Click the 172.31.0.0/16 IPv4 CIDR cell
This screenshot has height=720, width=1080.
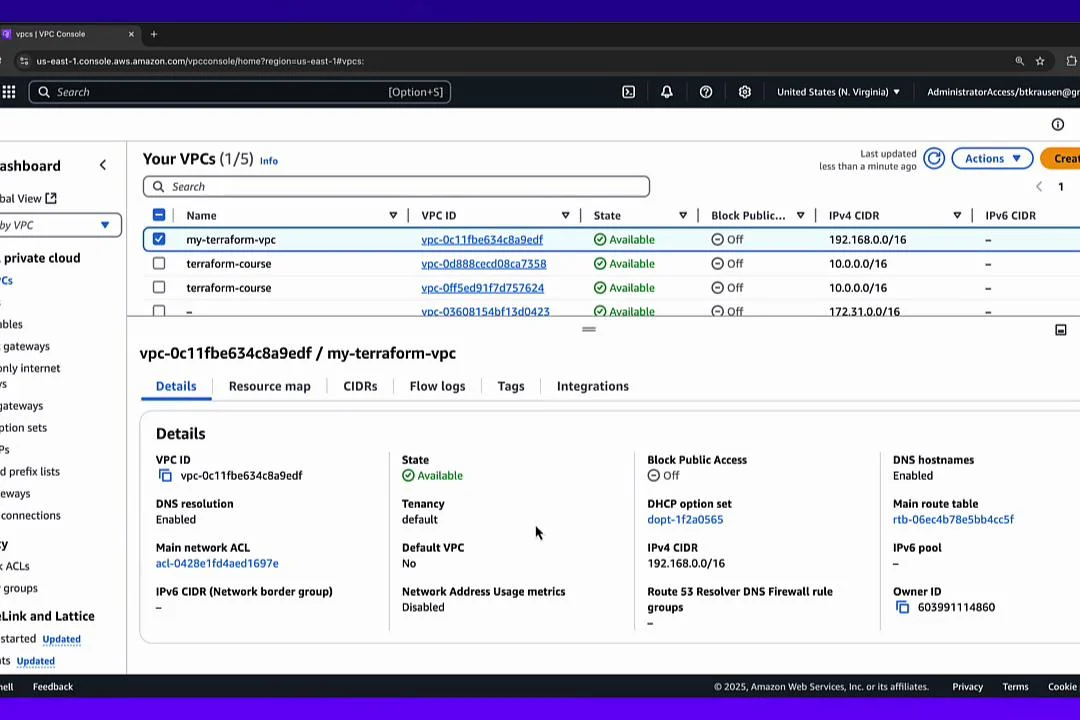864,311
